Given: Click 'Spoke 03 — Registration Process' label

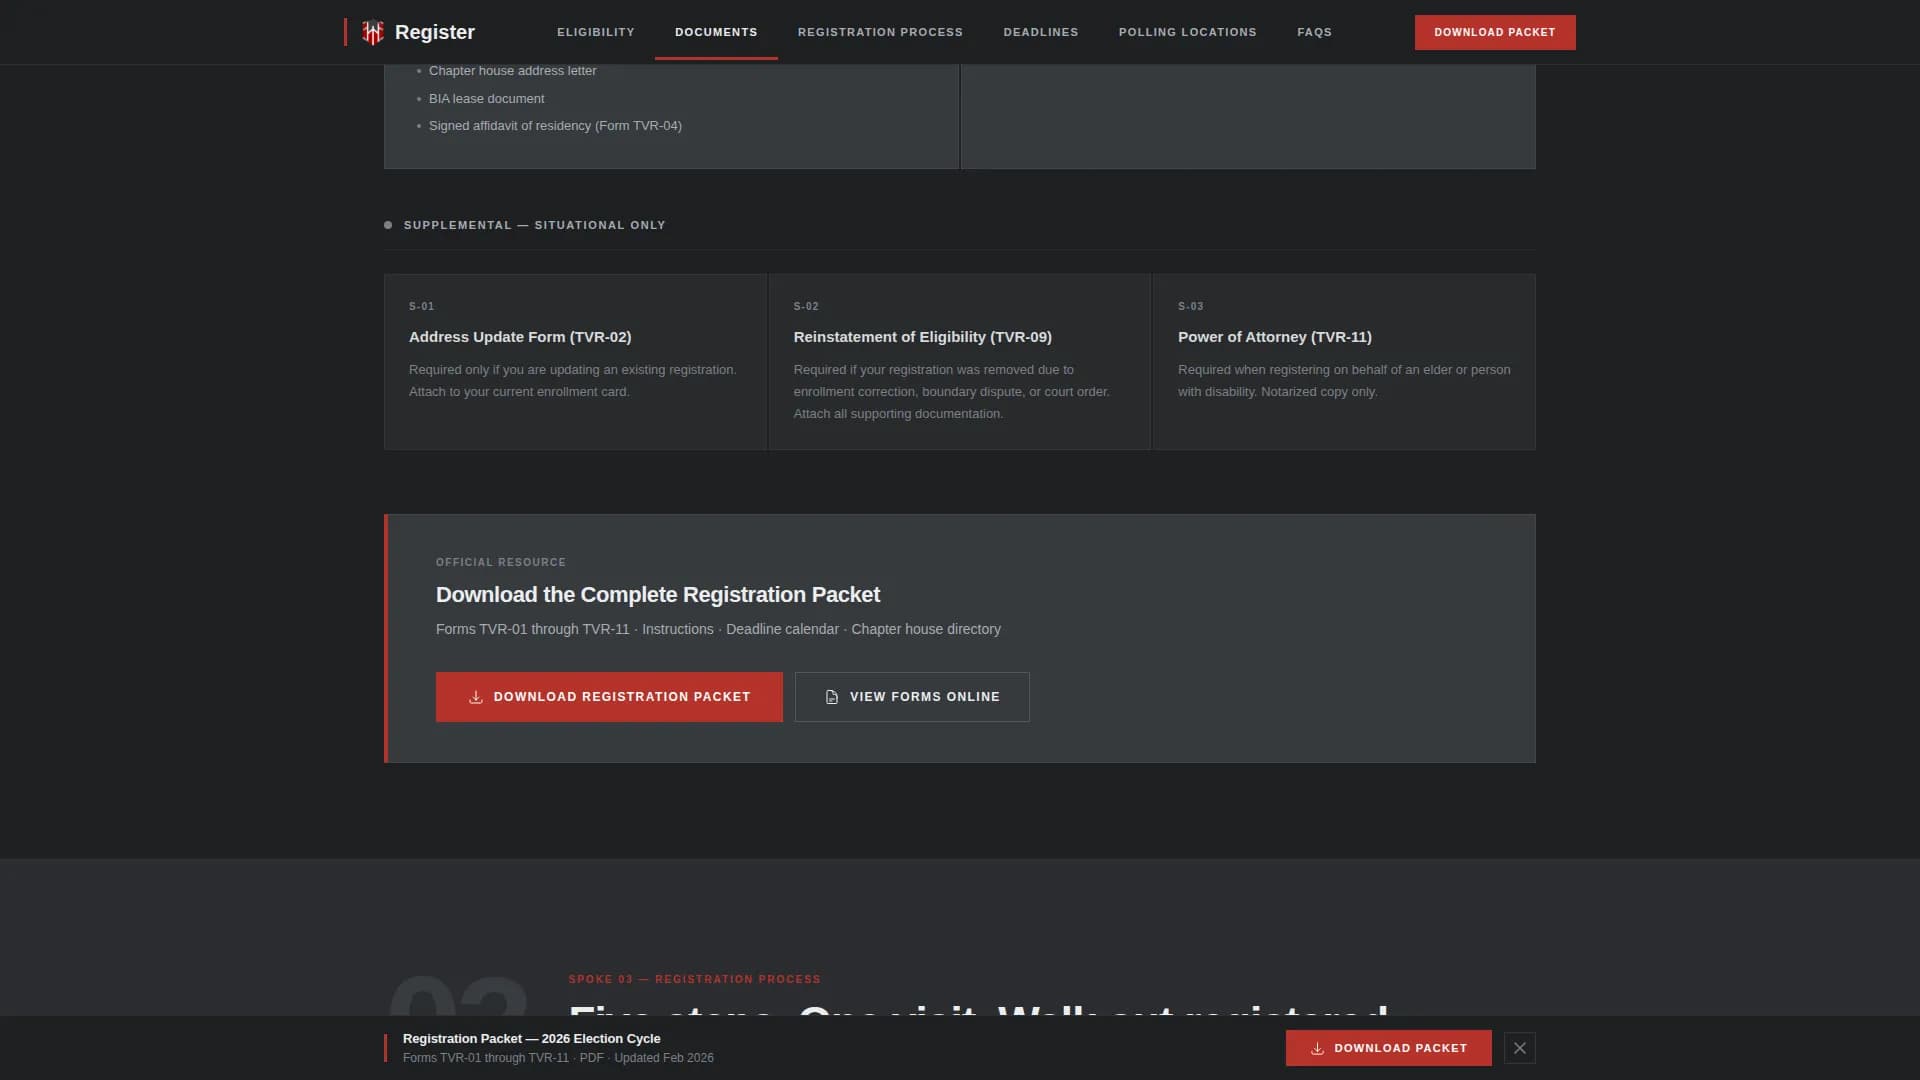Looking at the screenshot, I should pos(695,979).
